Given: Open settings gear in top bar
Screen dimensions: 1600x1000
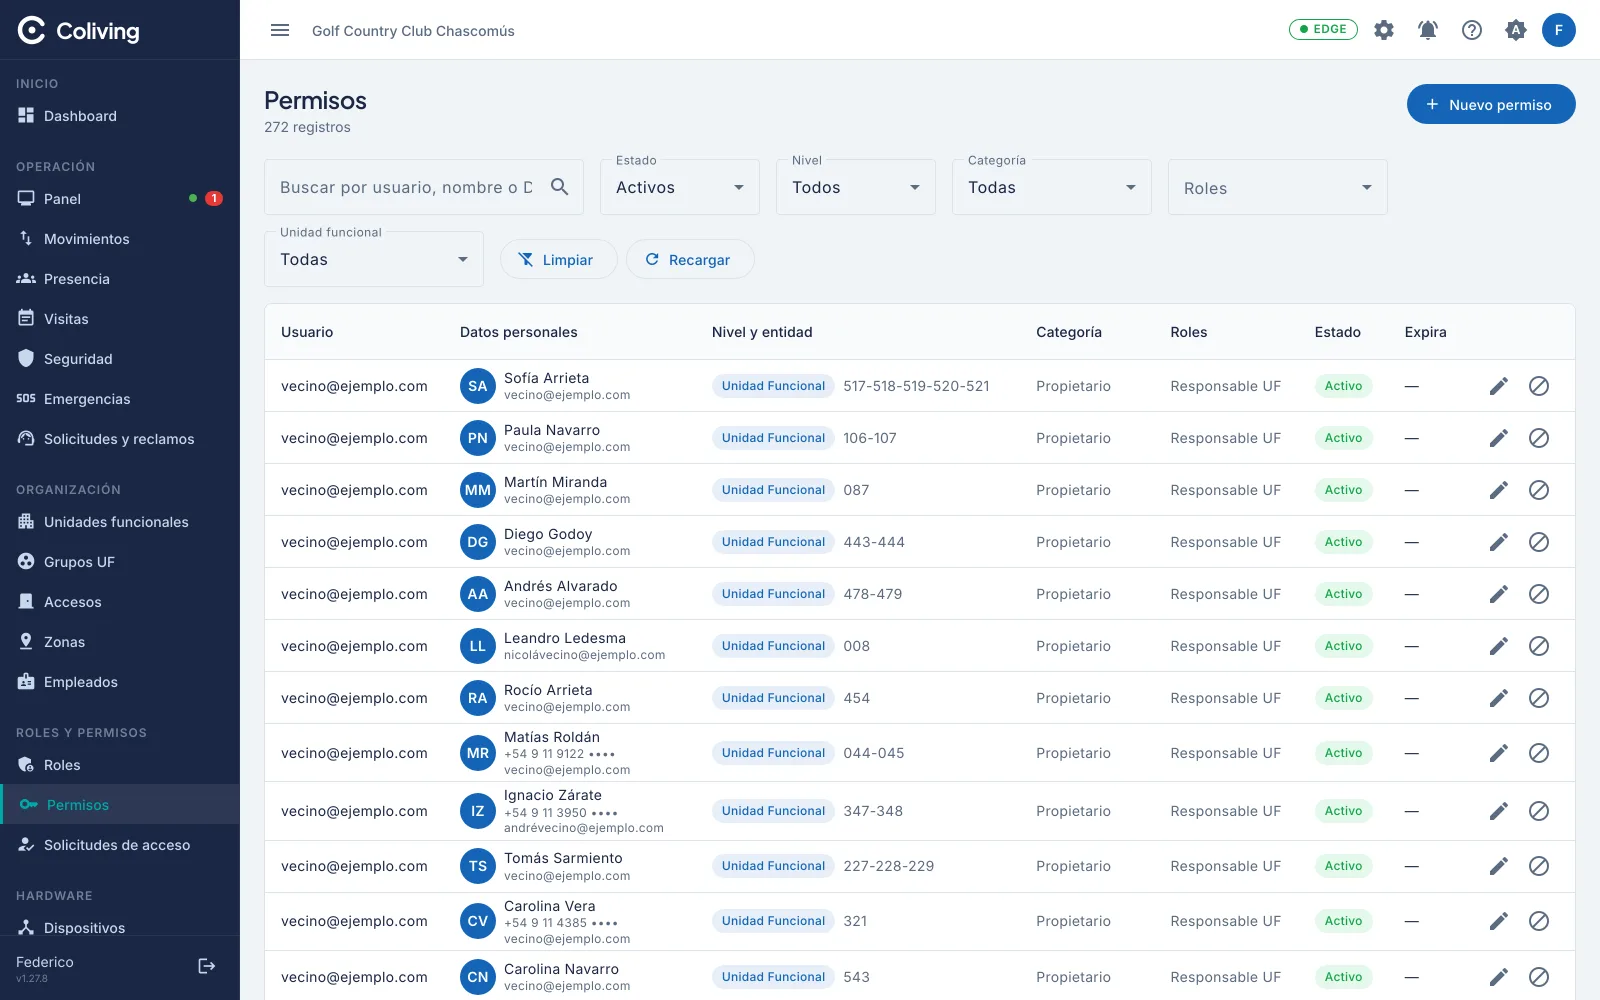Looking at the screenshot, I should pos(1384,30).
